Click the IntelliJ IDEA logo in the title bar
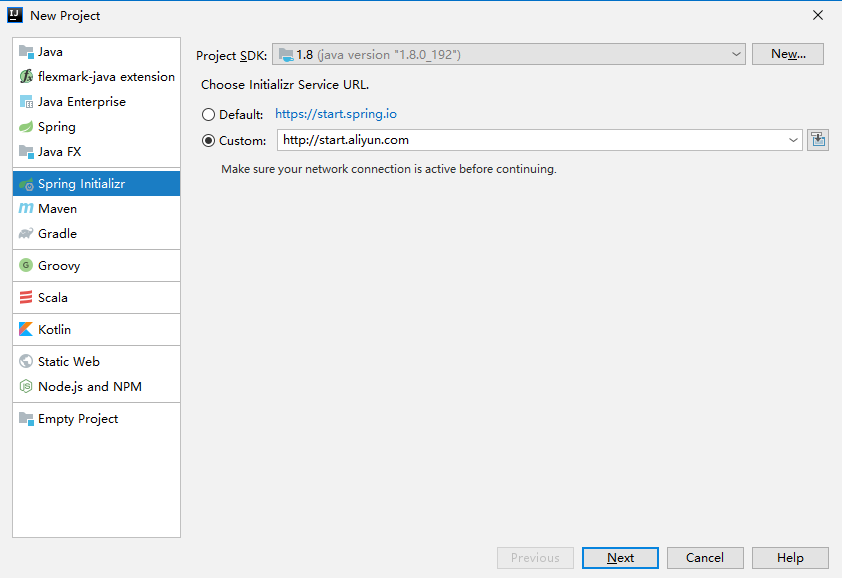842x578 pixels. [x=14, y=15]
